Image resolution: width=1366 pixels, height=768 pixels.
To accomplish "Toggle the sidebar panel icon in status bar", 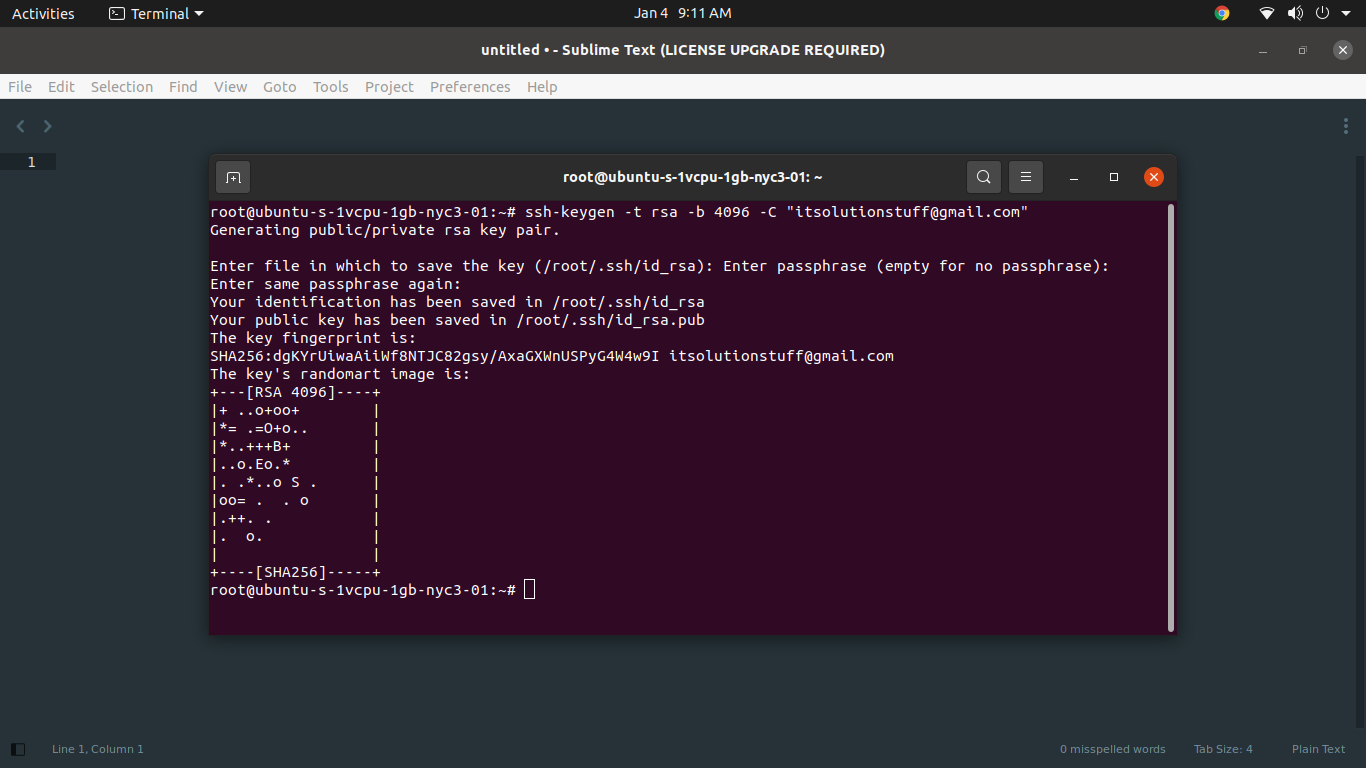I will pyautogui.click(x=17, y=748).
